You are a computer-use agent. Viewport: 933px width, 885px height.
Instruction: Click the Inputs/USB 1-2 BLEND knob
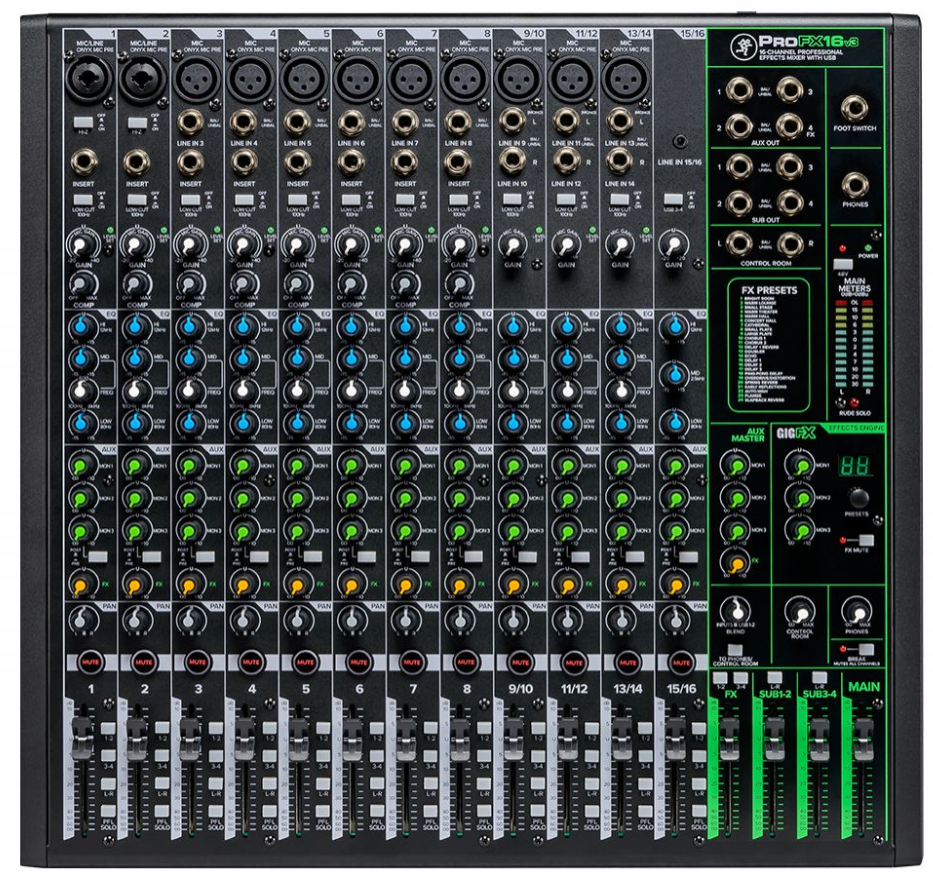point(737,611)
